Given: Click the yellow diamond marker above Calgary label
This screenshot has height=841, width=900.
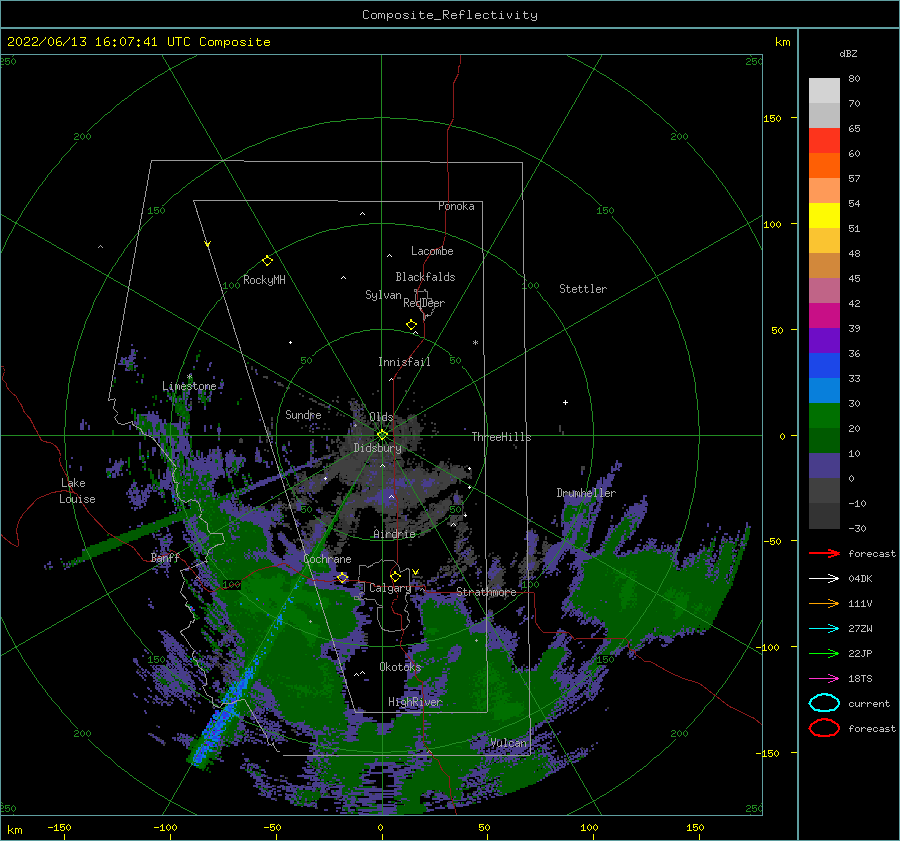Looking at the screenshot, I should click(x=395, y=576).
